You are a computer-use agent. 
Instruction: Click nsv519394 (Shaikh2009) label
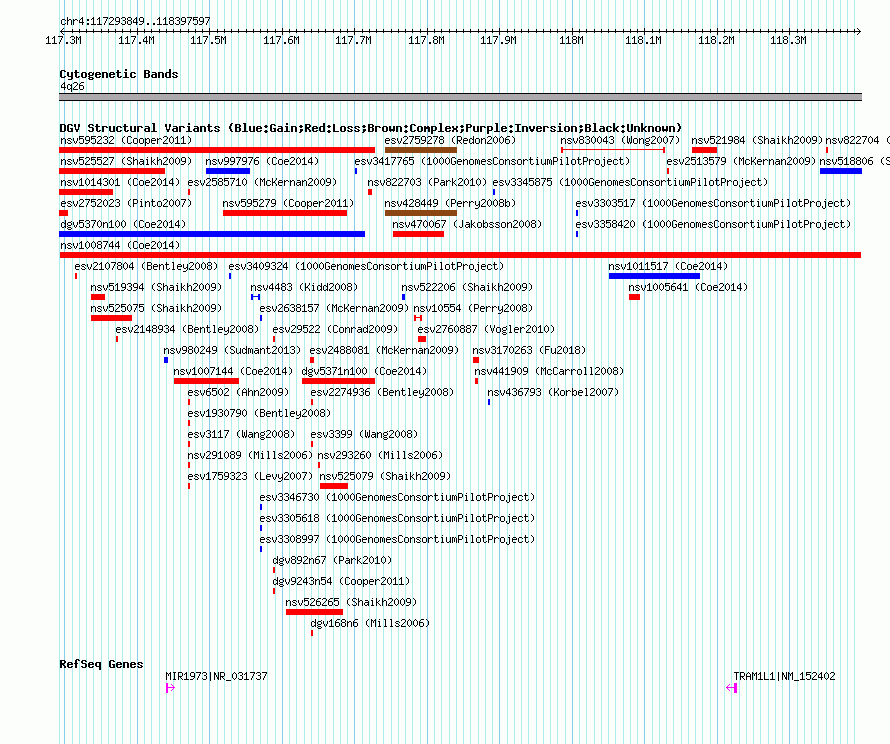[156, 287]
